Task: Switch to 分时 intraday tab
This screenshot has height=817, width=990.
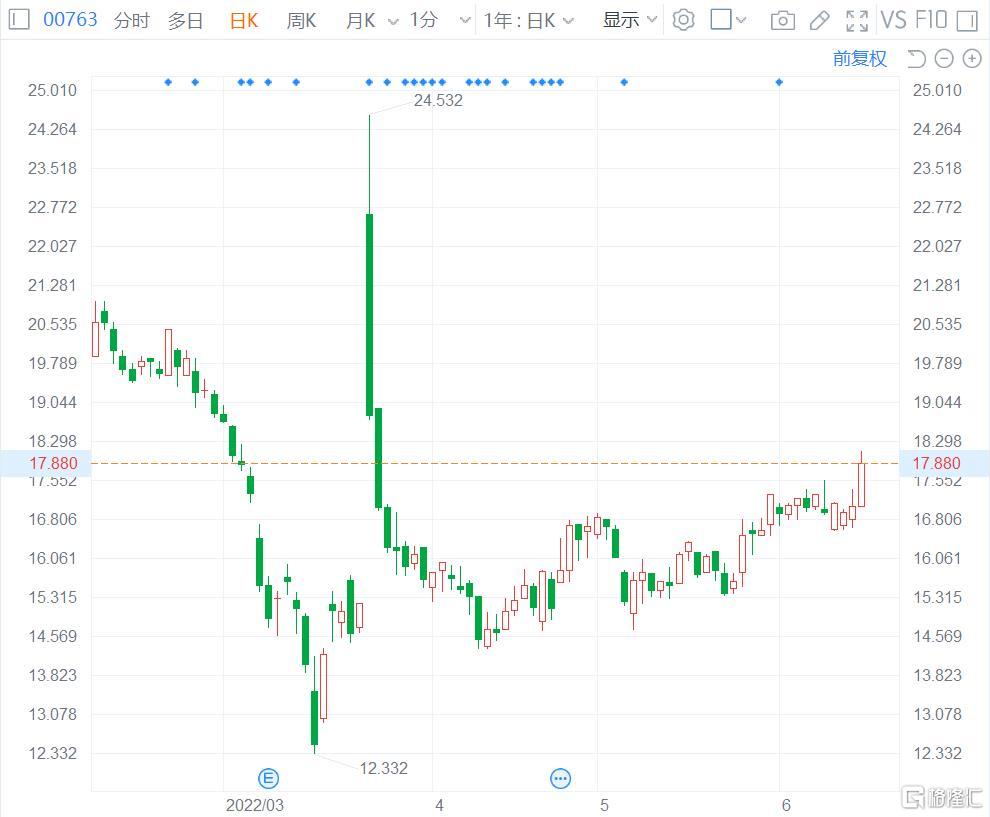Action: 131,20
